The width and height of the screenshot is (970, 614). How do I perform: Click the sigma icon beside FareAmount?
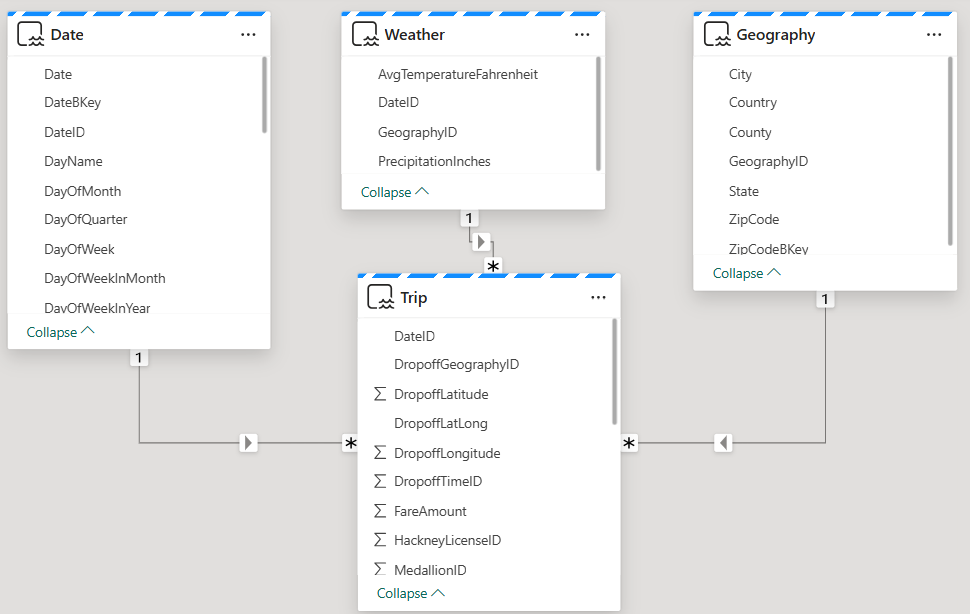point(380,511)
